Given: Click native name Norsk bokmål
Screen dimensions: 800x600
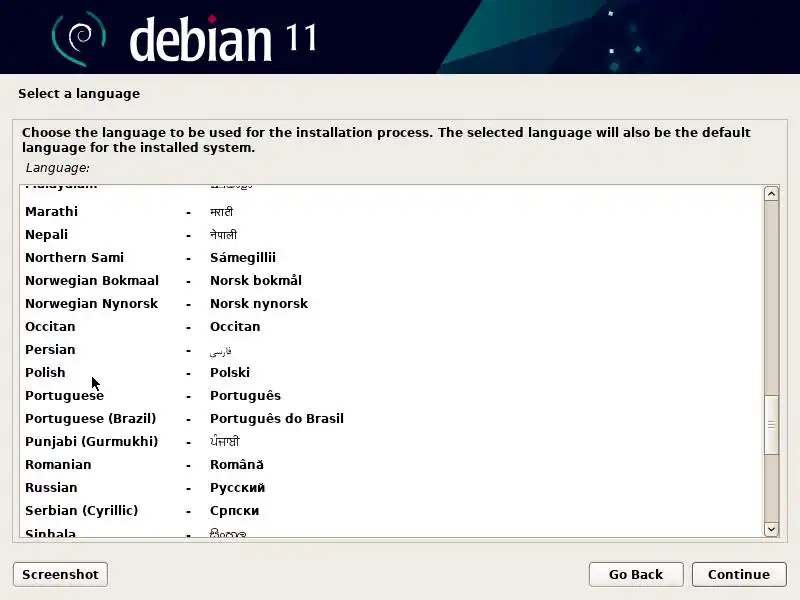Looking at the screenshot, I should (x=256, y=281).
